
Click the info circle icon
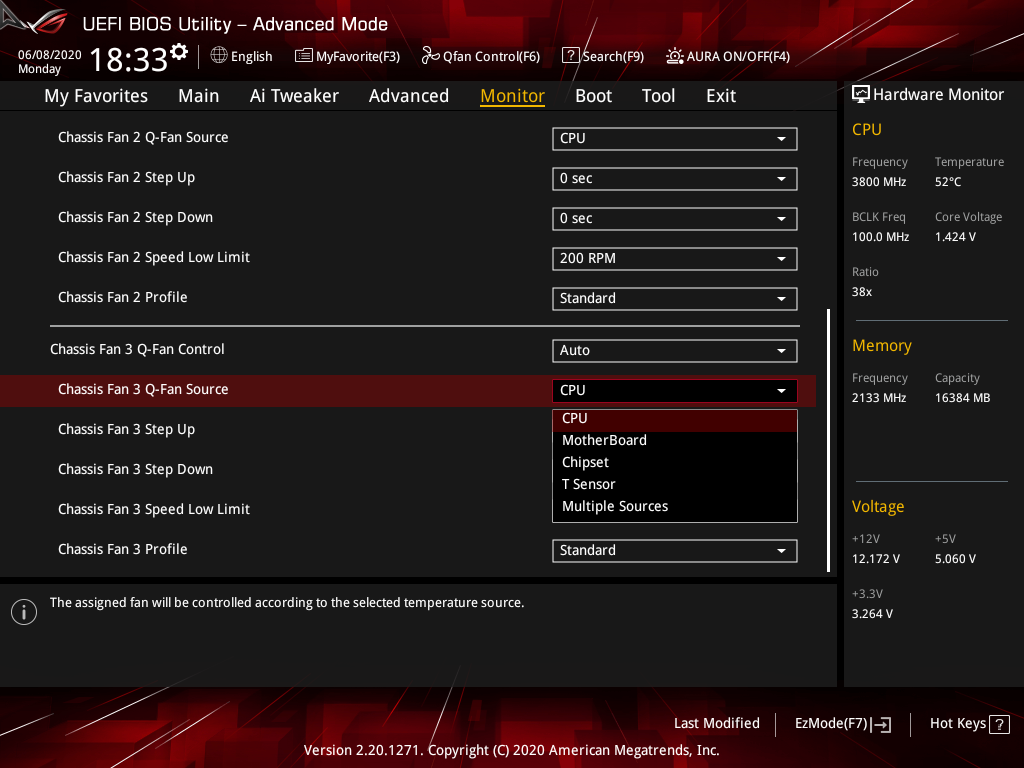(x=24, y=612)
